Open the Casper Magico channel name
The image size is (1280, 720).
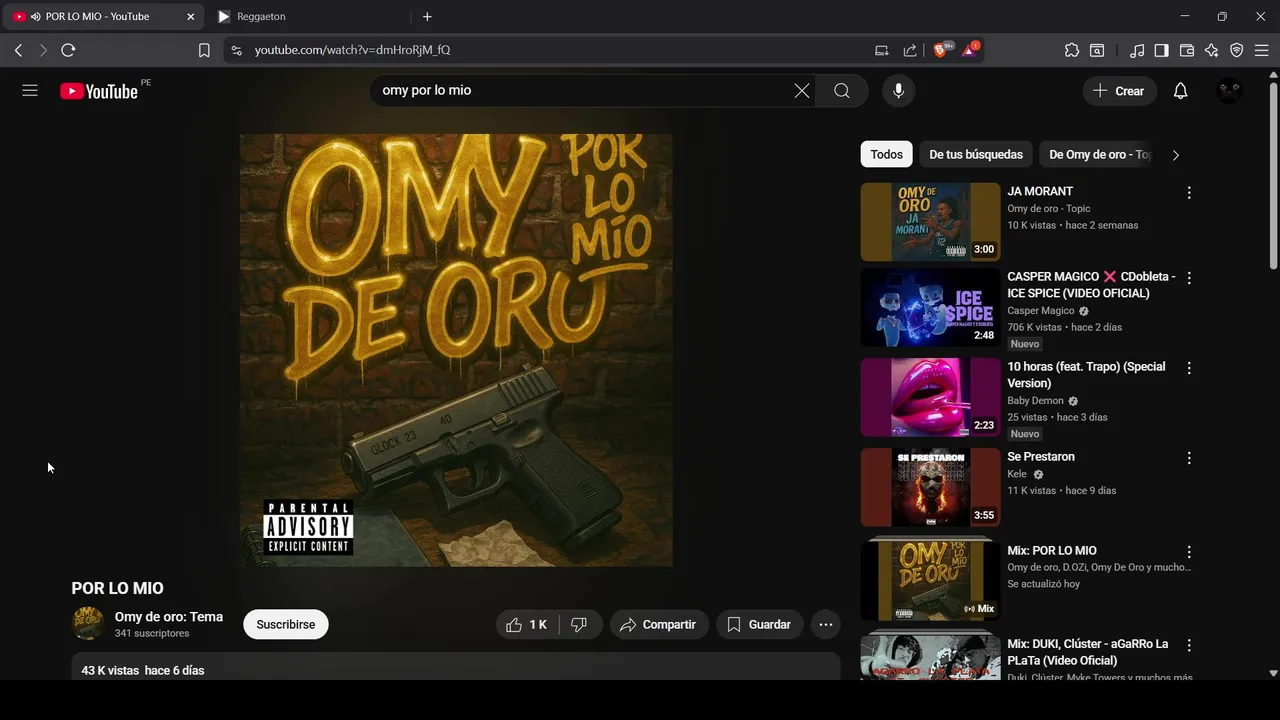1040,311
